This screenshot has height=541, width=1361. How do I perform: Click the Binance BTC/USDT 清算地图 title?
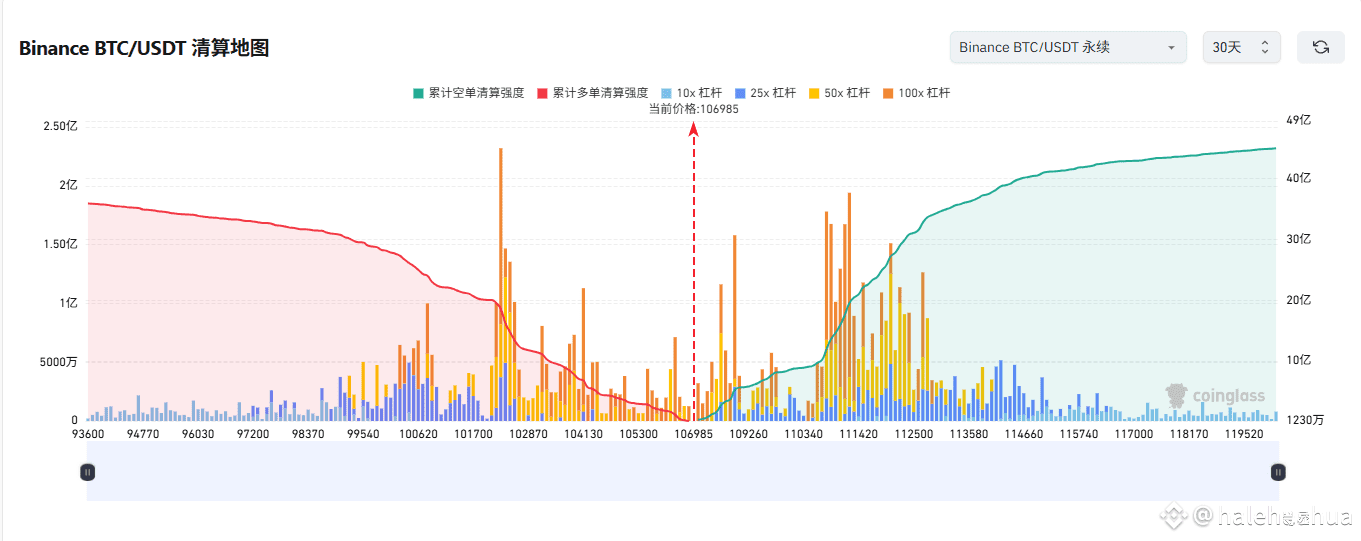pyautogui.click(x=144, y=48)
